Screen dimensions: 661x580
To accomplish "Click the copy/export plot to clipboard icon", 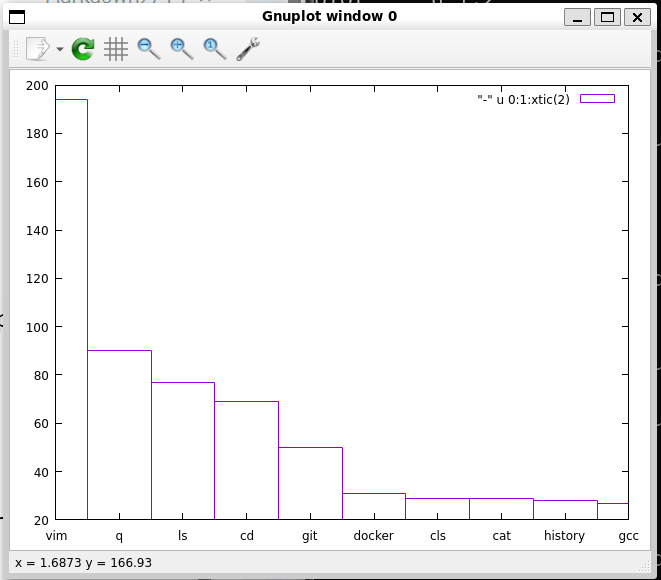I will tap(38, 49).
